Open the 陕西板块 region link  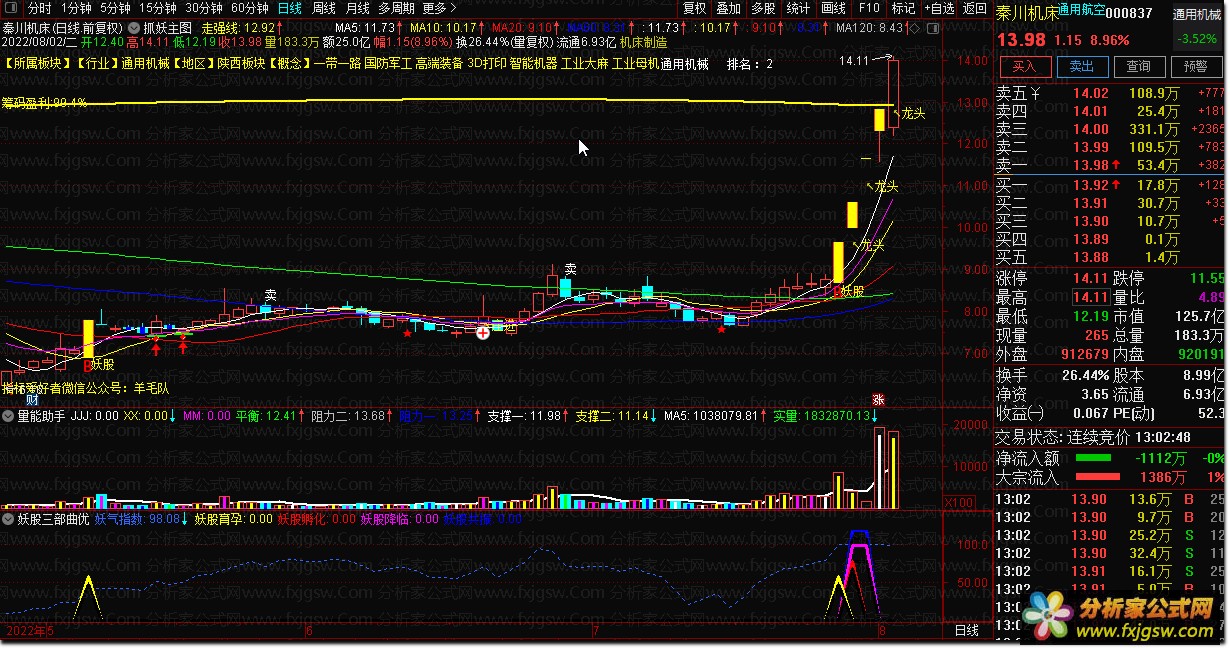242,64
